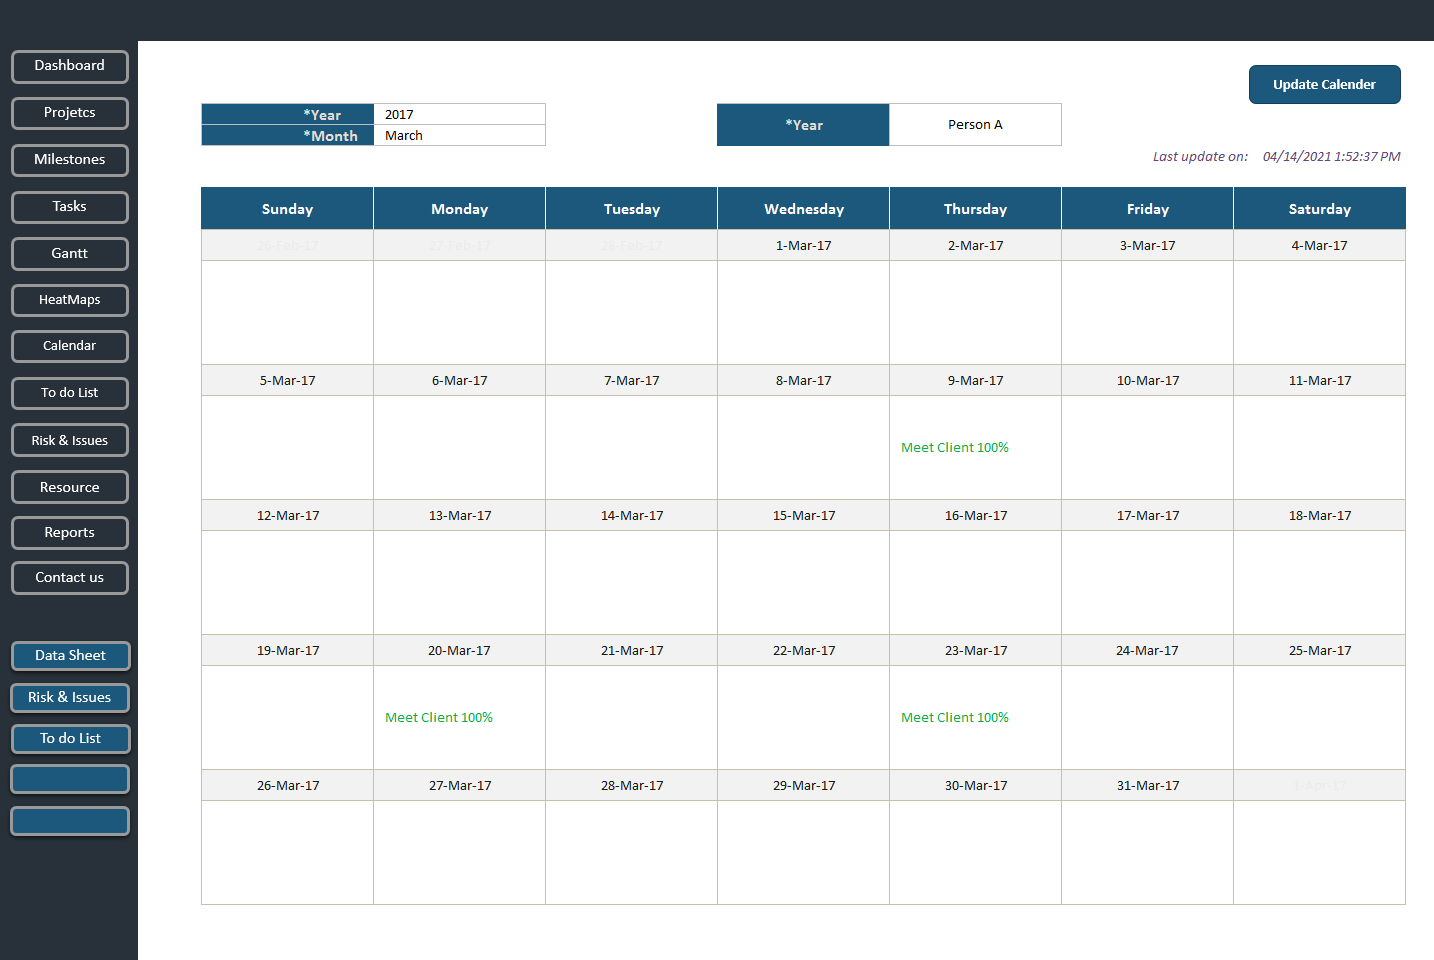Viewport: 1434px width, 960px height.
Task: Navigate to the Projetcs page
Action: [x=69, y=113]
